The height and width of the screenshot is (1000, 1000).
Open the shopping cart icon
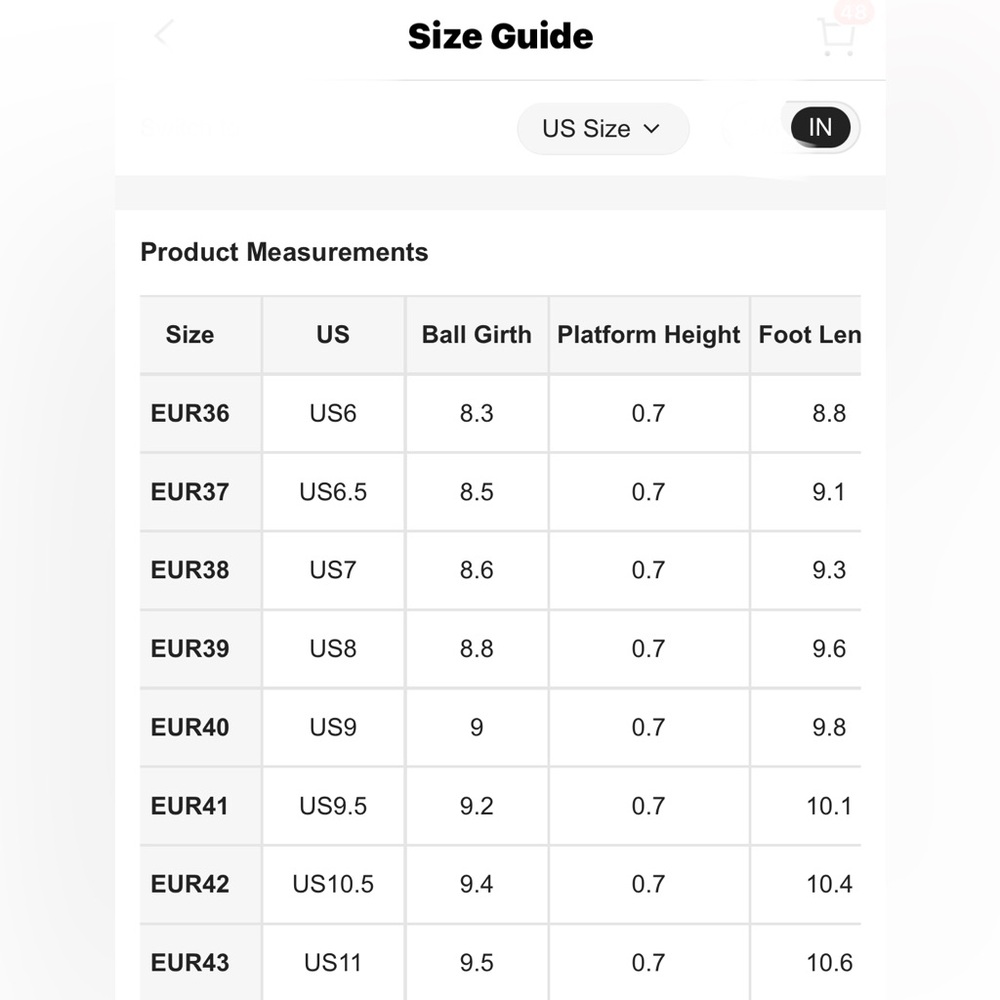(x=836, y=37)
